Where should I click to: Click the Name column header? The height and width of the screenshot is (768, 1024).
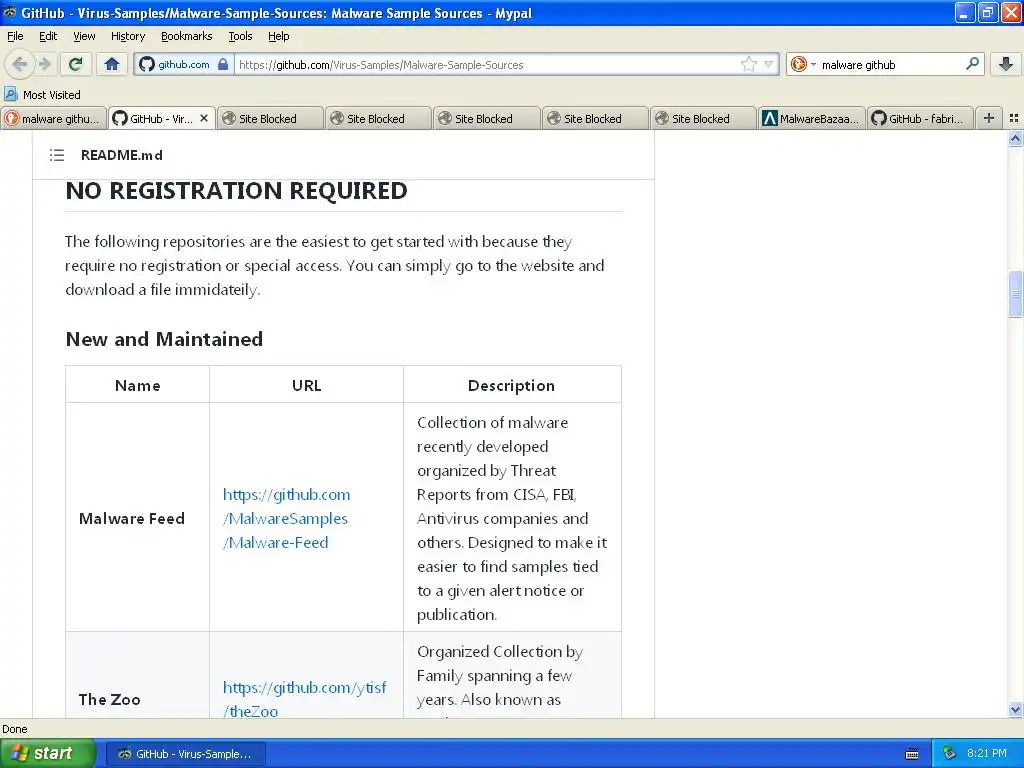(137, 385)
